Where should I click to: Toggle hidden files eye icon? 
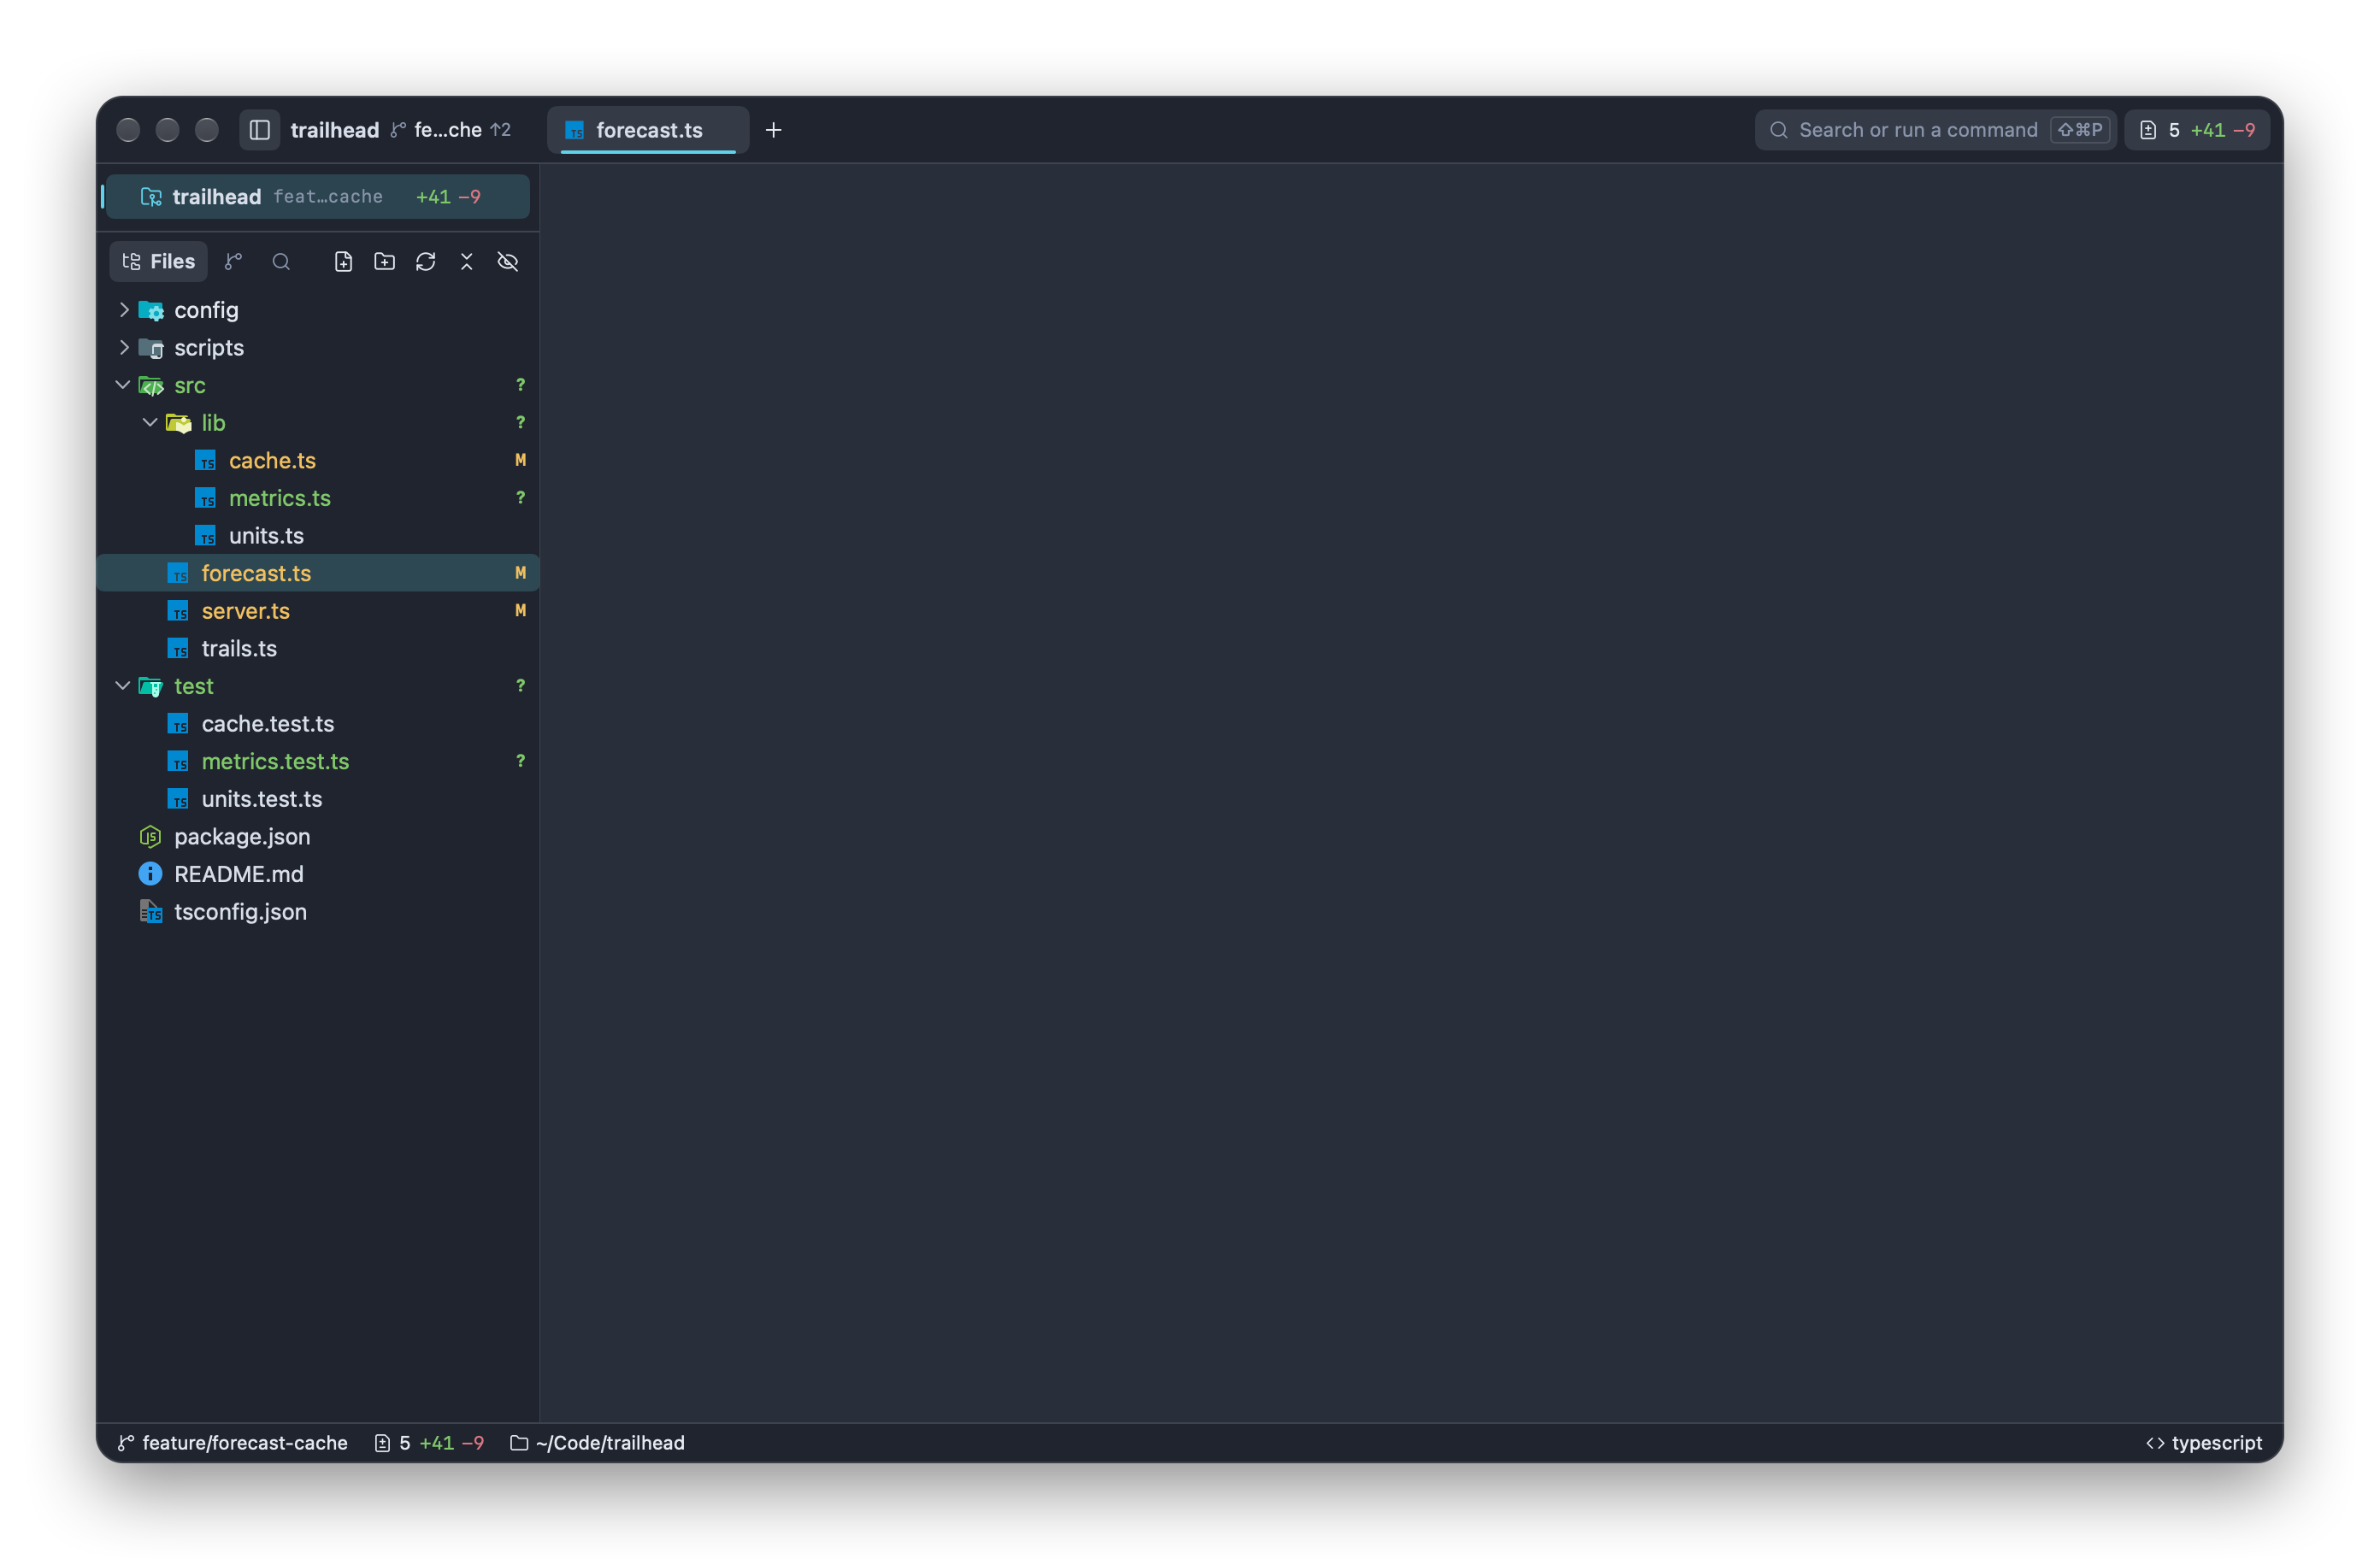pos(508,261)
